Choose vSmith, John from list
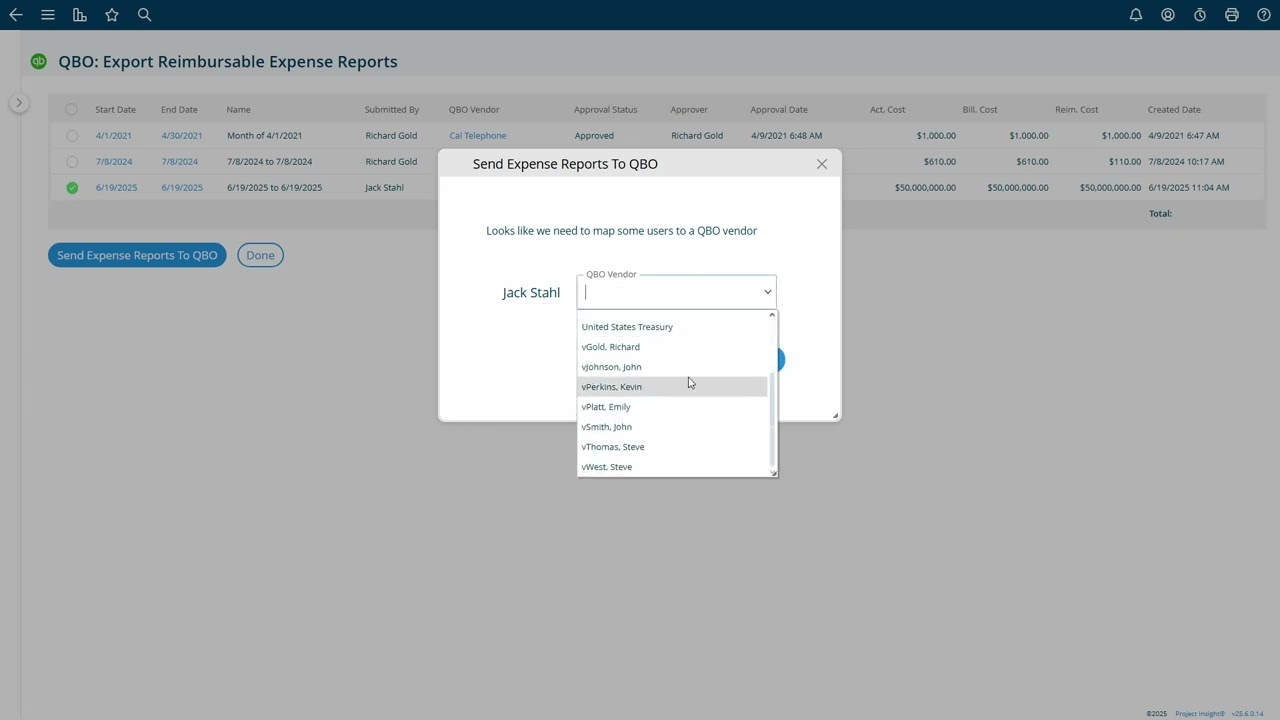 pos(672,427)
